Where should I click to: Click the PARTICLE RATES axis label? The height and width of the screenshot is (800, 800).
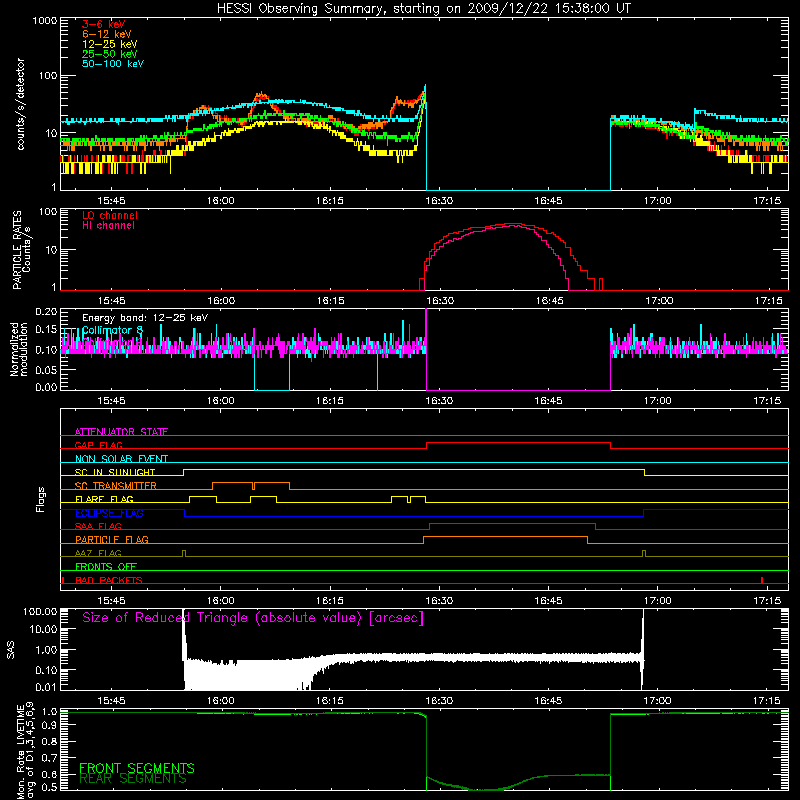21,250
